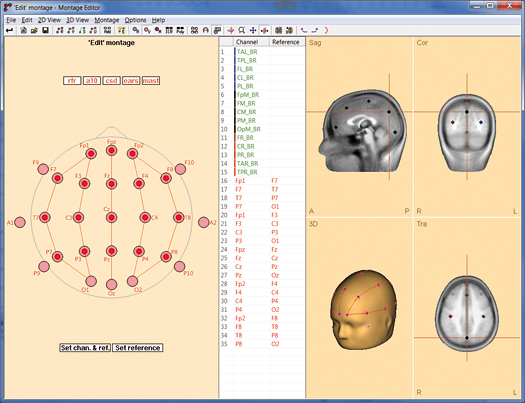Click the green 'S' electrode montage icon
The image size is (525, 403).
pos(82,30)
